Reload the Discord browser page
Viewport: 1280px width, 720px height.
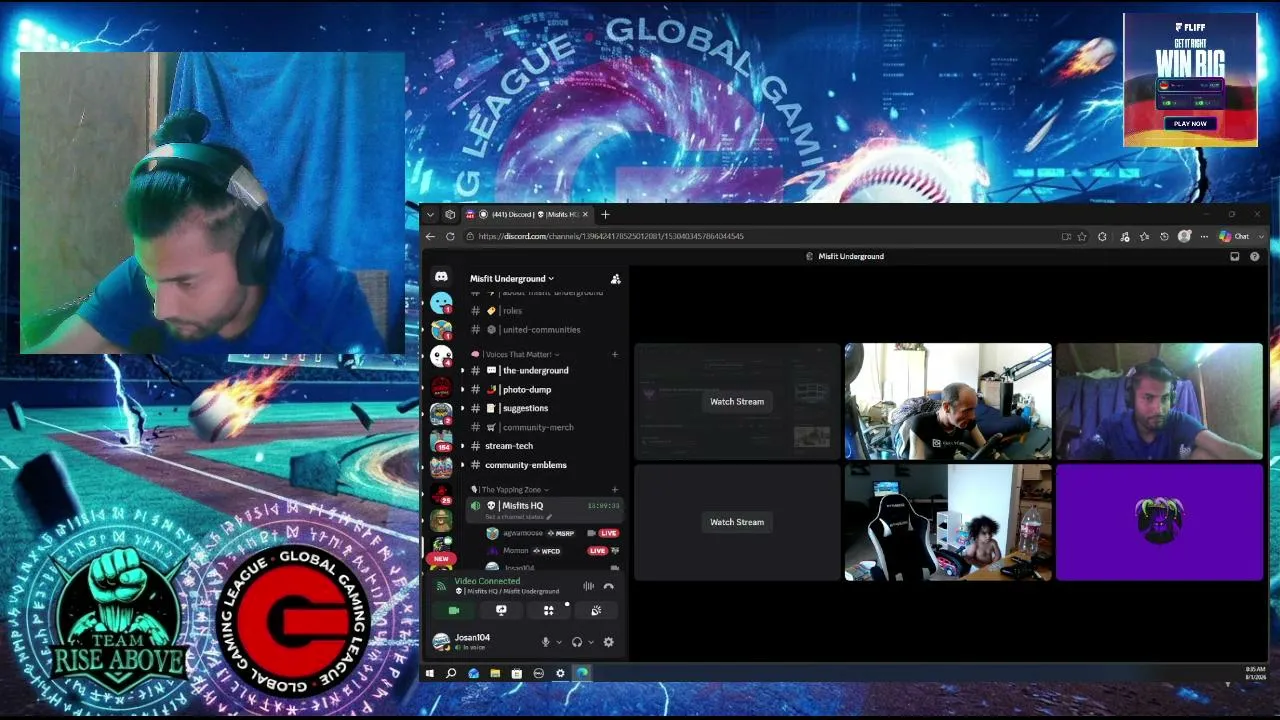(450, 237)
